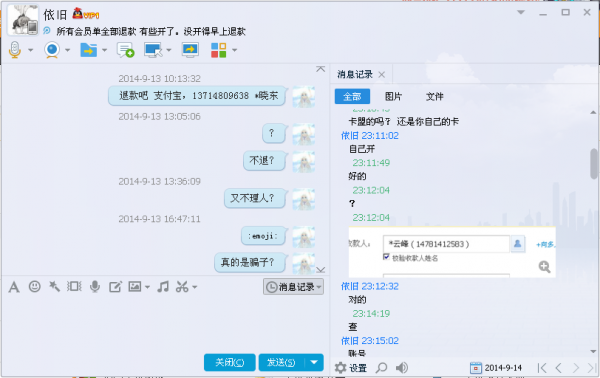Jump to top of chat arrow
600x378 pixels.
[x=320, y=69]
